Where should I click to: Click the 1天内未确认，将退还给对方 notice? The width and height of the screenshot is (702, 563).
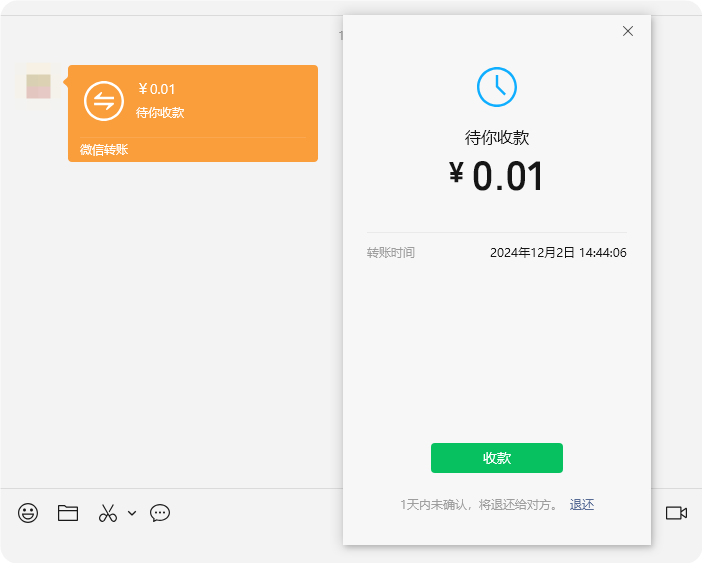pyautogui.click(x=479, y=505)
